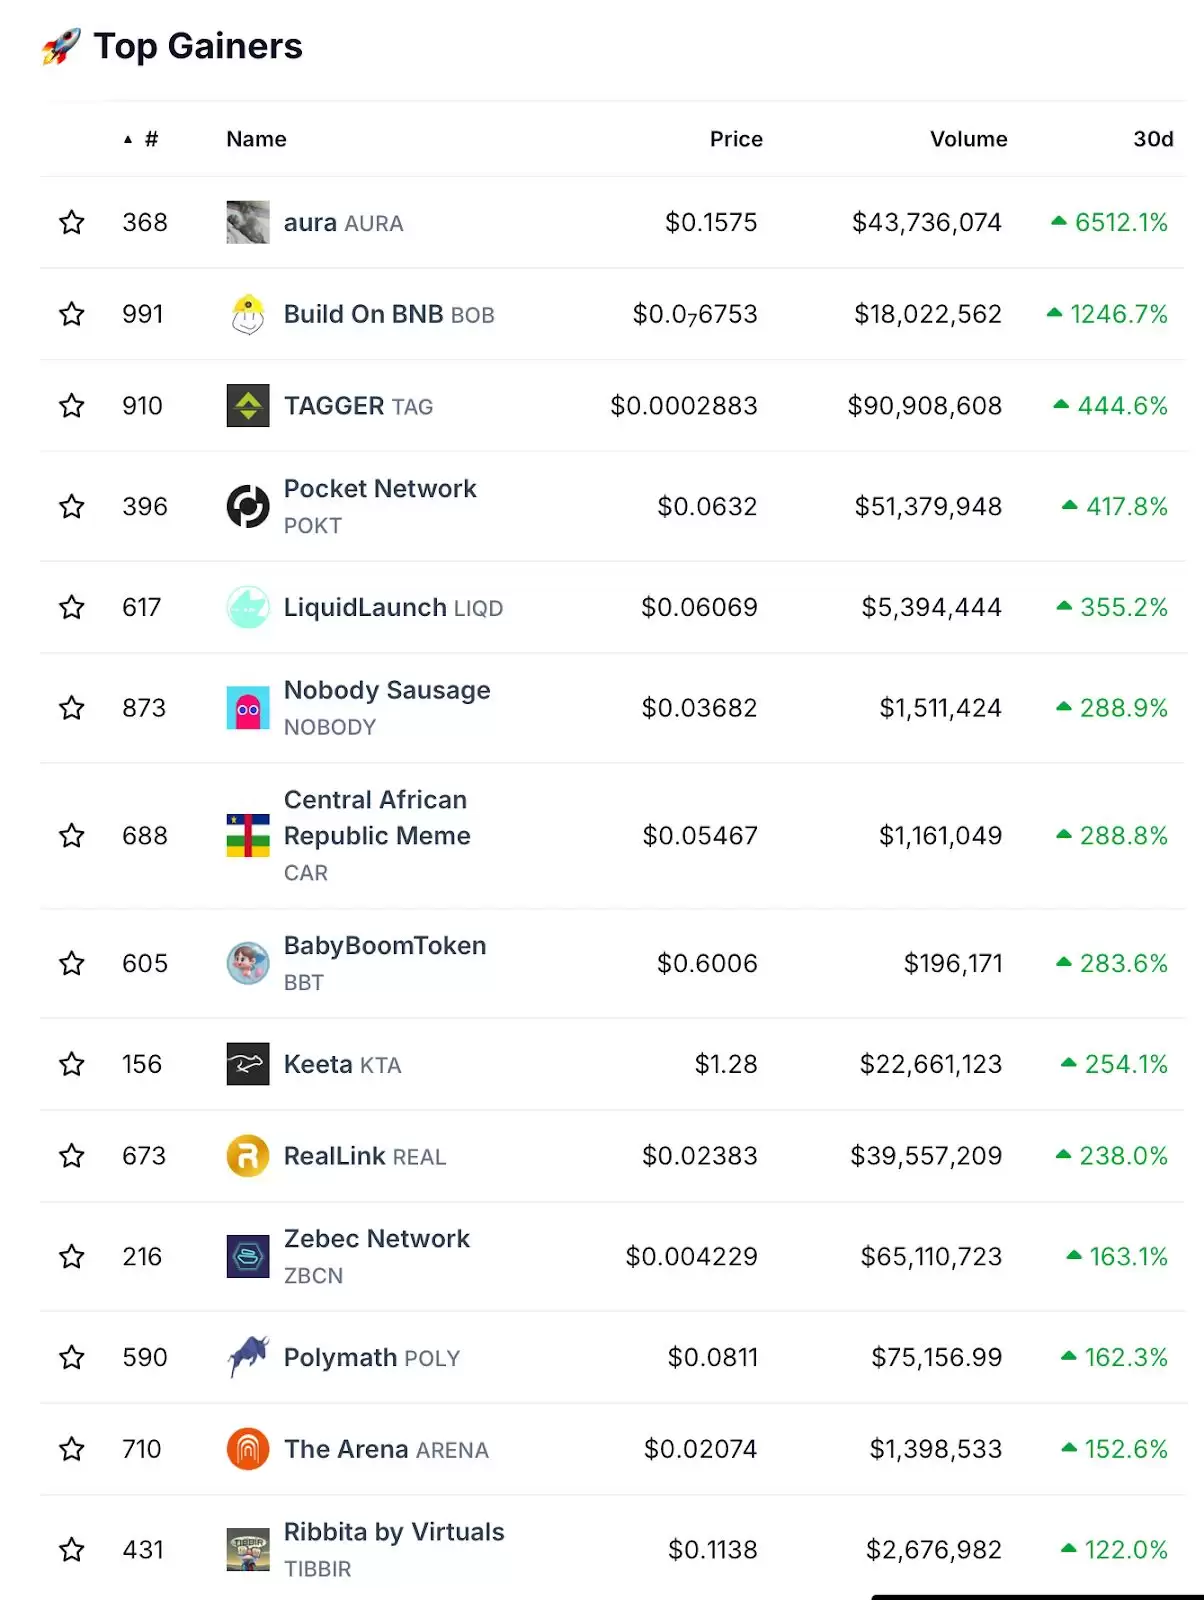Click the Price column header
This screenshot has width=1204, height=1600.
[736, 139]
